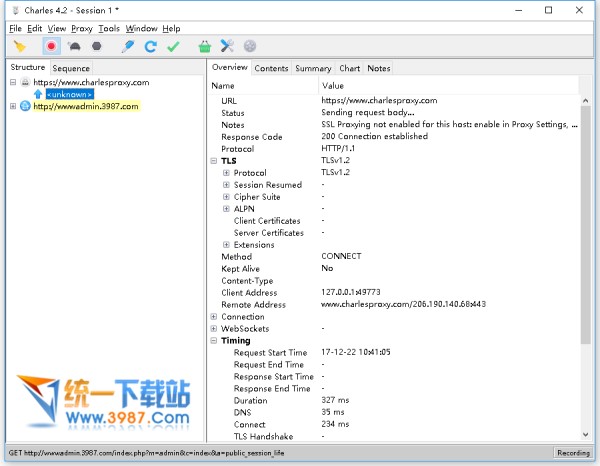600x466 pixels.
Task: Collapse the TLS section
Action: tap(214, 161)
